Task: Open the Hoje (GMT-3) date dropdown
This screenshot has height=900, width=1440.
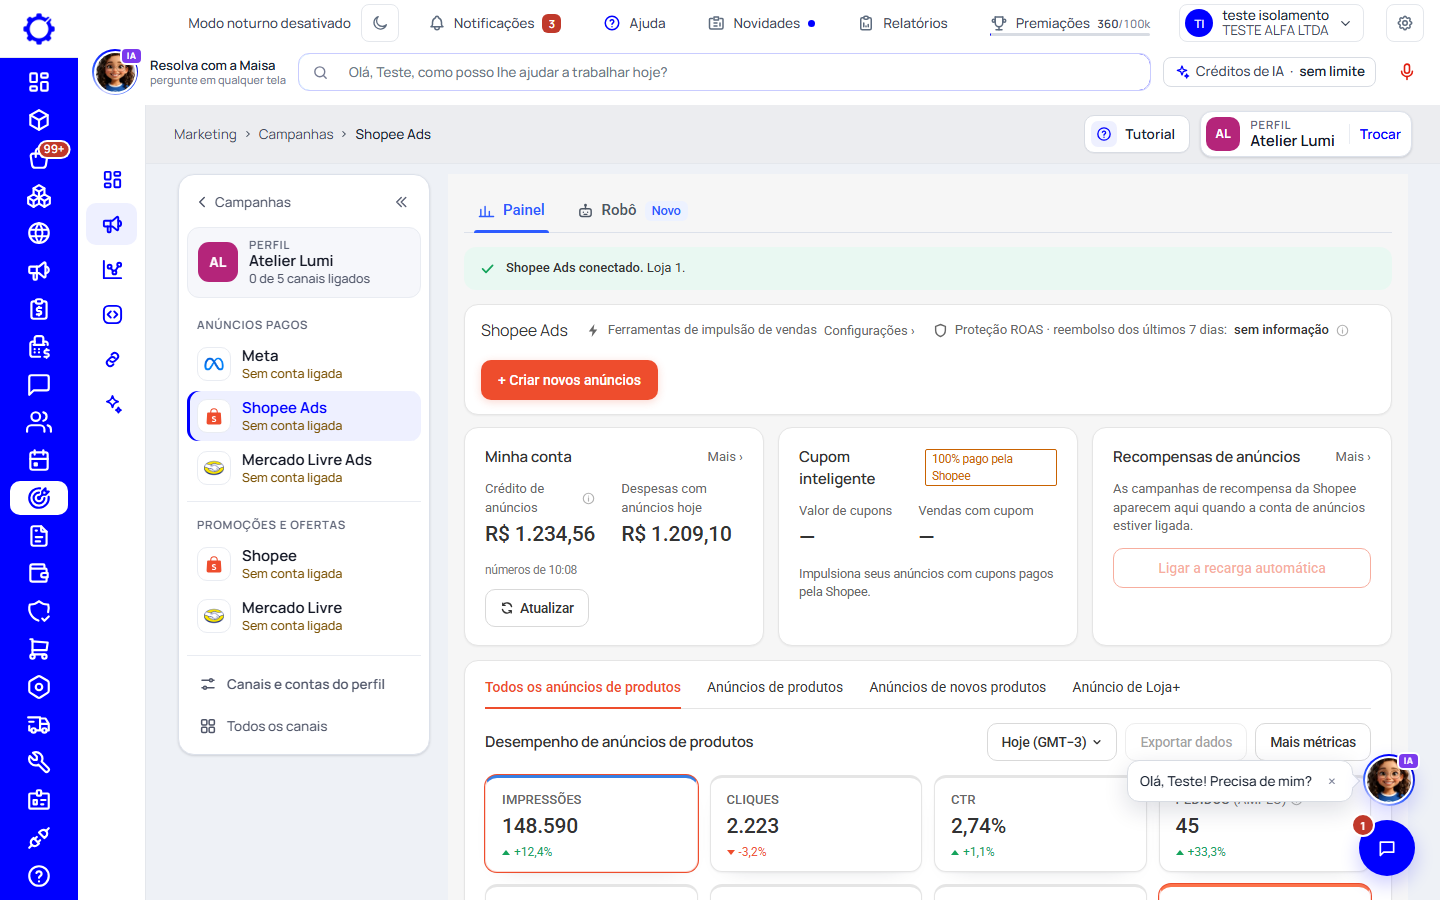Action: (1052, 742)
